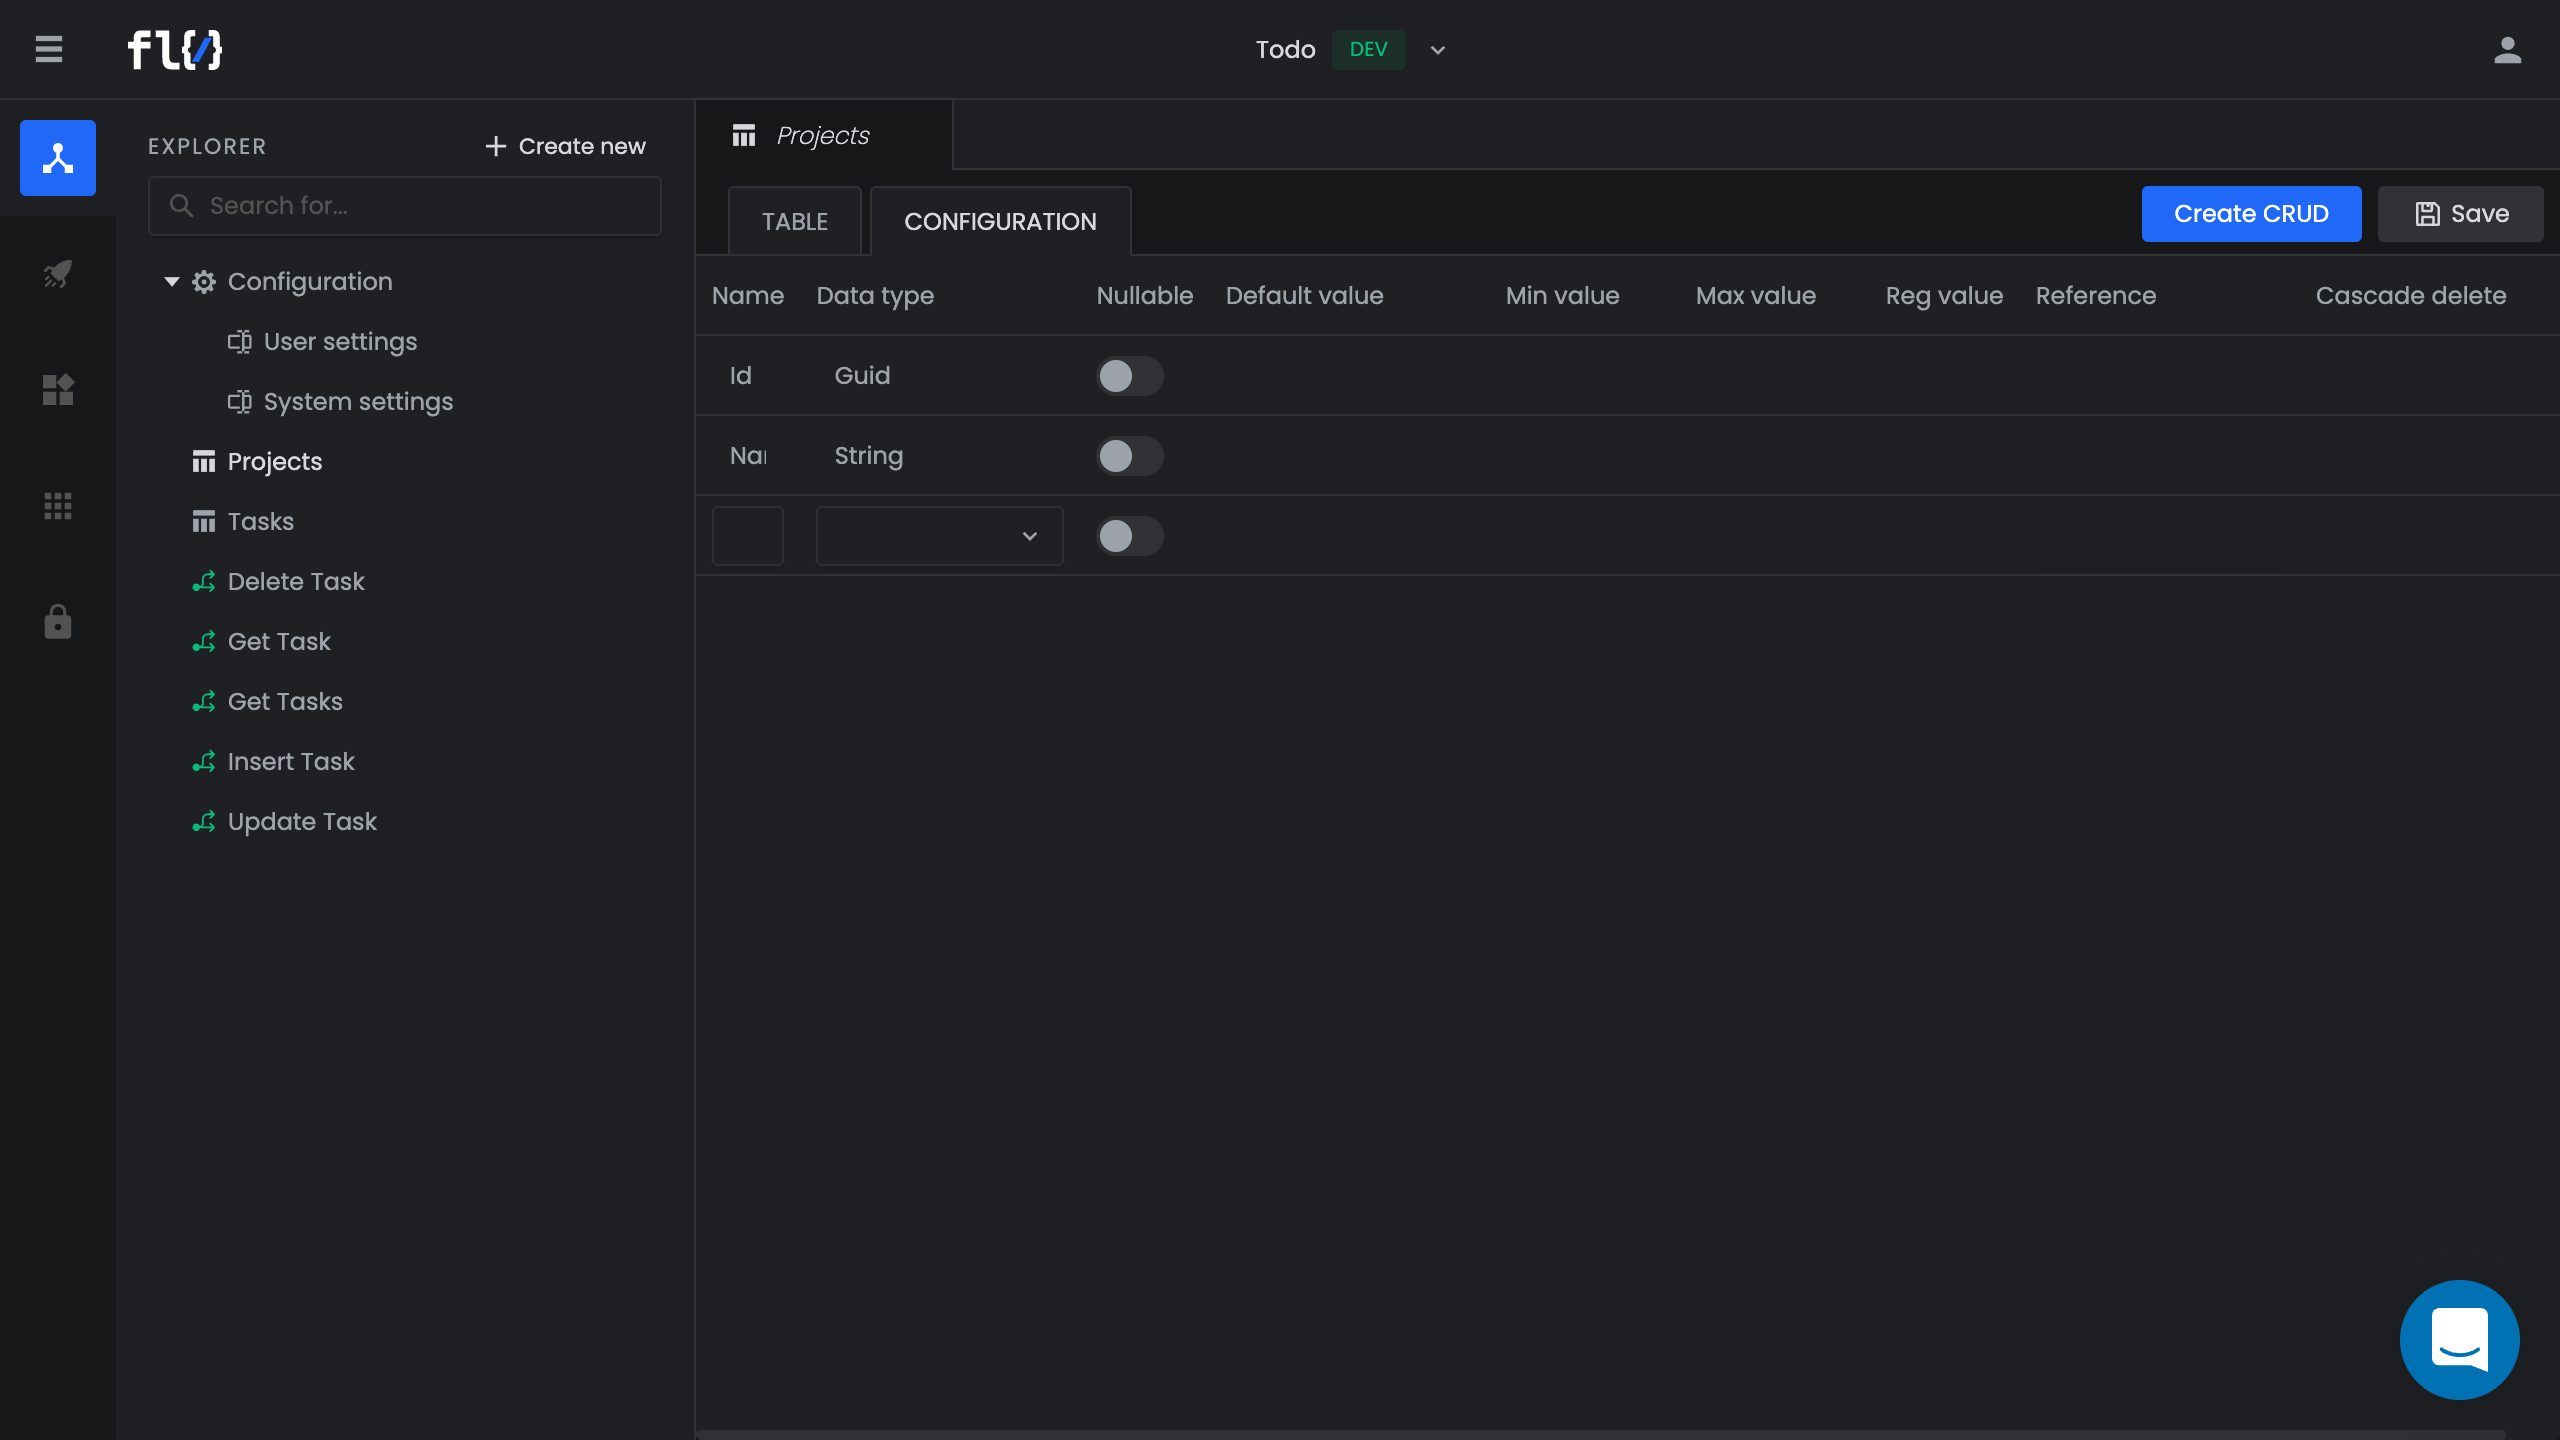Click the Get Tasks flow icon
The image size is (2560, 1440).
204,702
